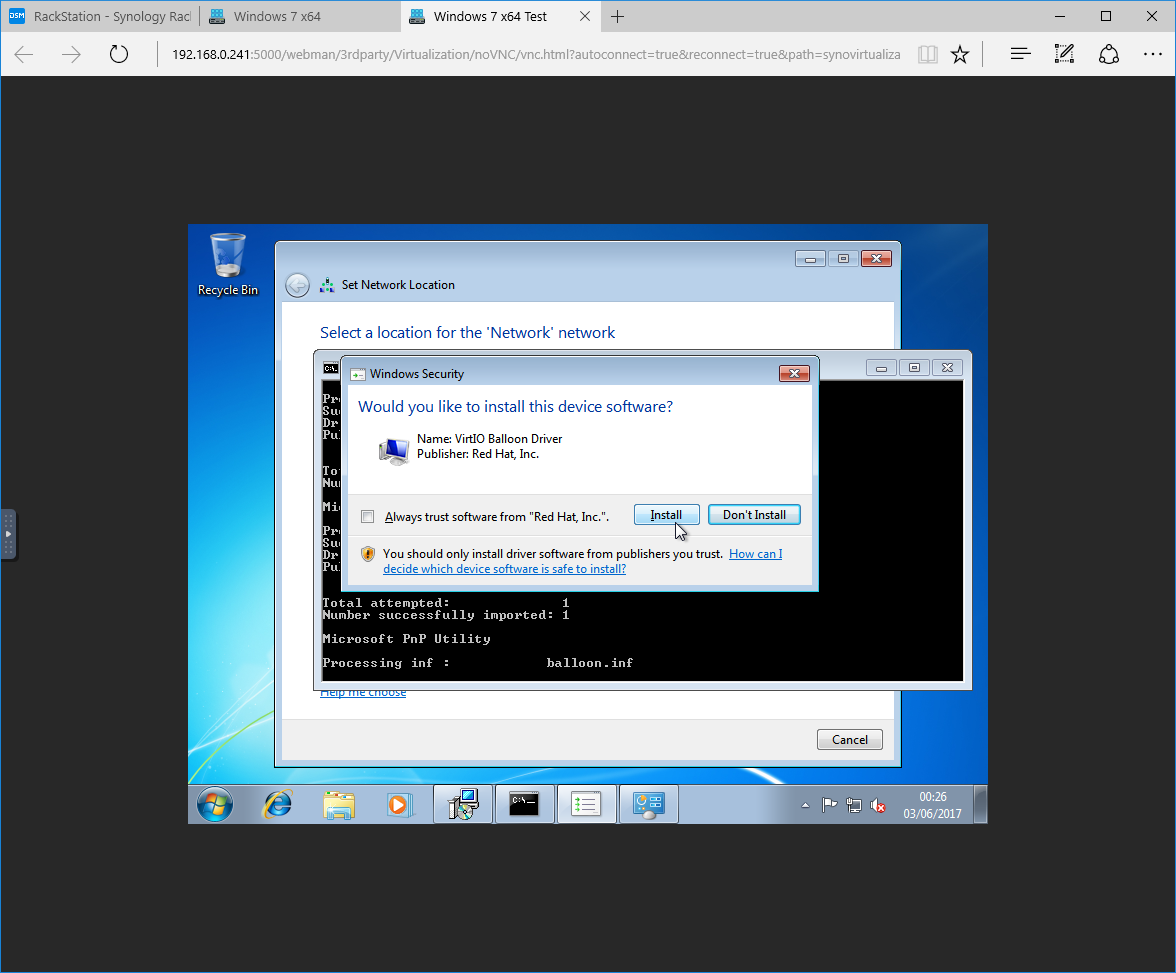Install the VirtIO Balloon Driver
Screen dimensions: 1176x973
[x=666, y=515]
